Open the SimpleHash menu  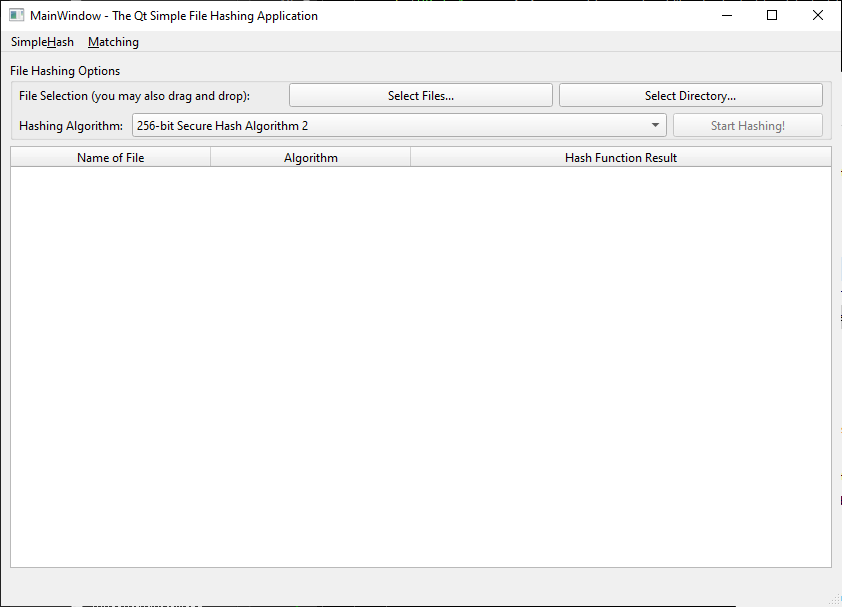tap(42, 42)
